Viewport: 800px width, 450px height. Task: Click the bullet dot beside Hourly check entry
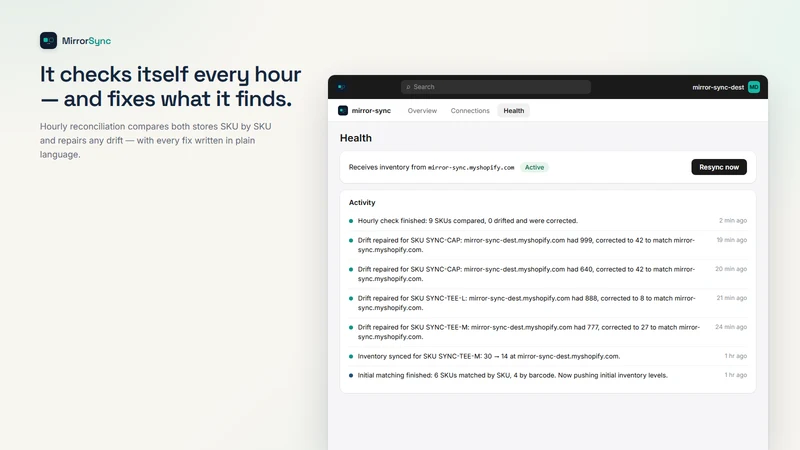[x=351, y=221]
